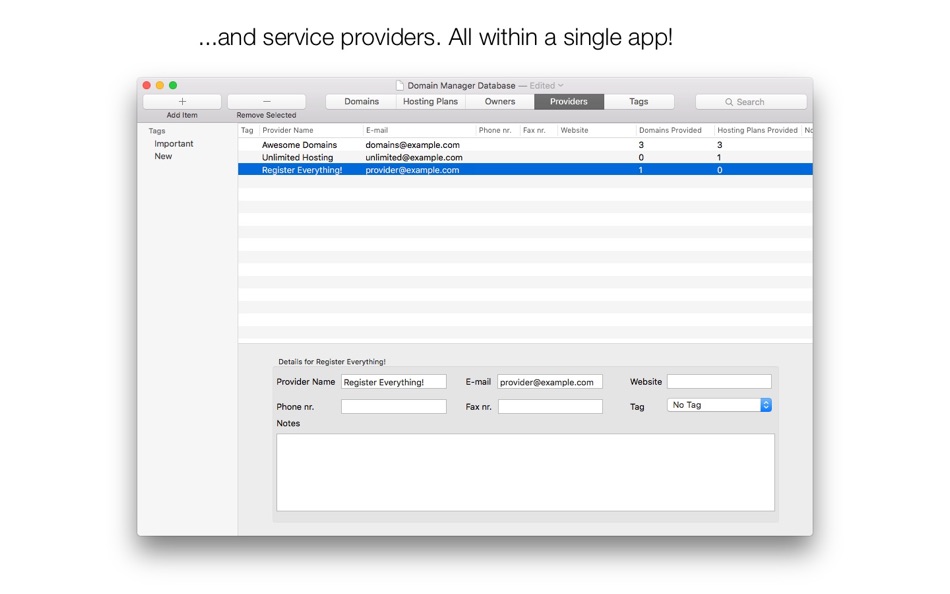The height and width of the screenshot is (594, 950).
Task: Click the Tag column header
Action: 248,130
